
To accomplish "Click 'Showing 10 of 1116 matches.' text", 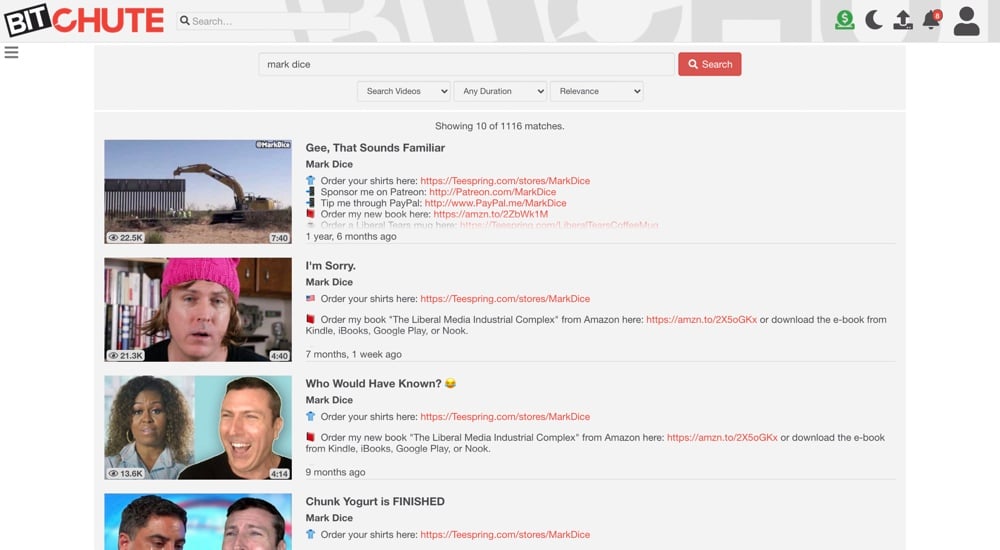I will tap(499, 126).
